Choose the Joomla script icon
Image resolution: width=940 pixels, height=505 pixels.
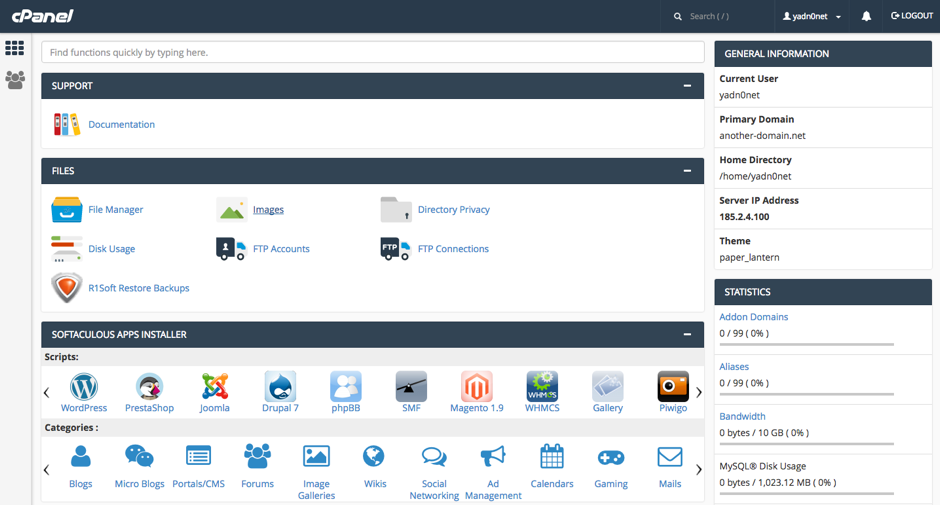(x=215, y=387)
